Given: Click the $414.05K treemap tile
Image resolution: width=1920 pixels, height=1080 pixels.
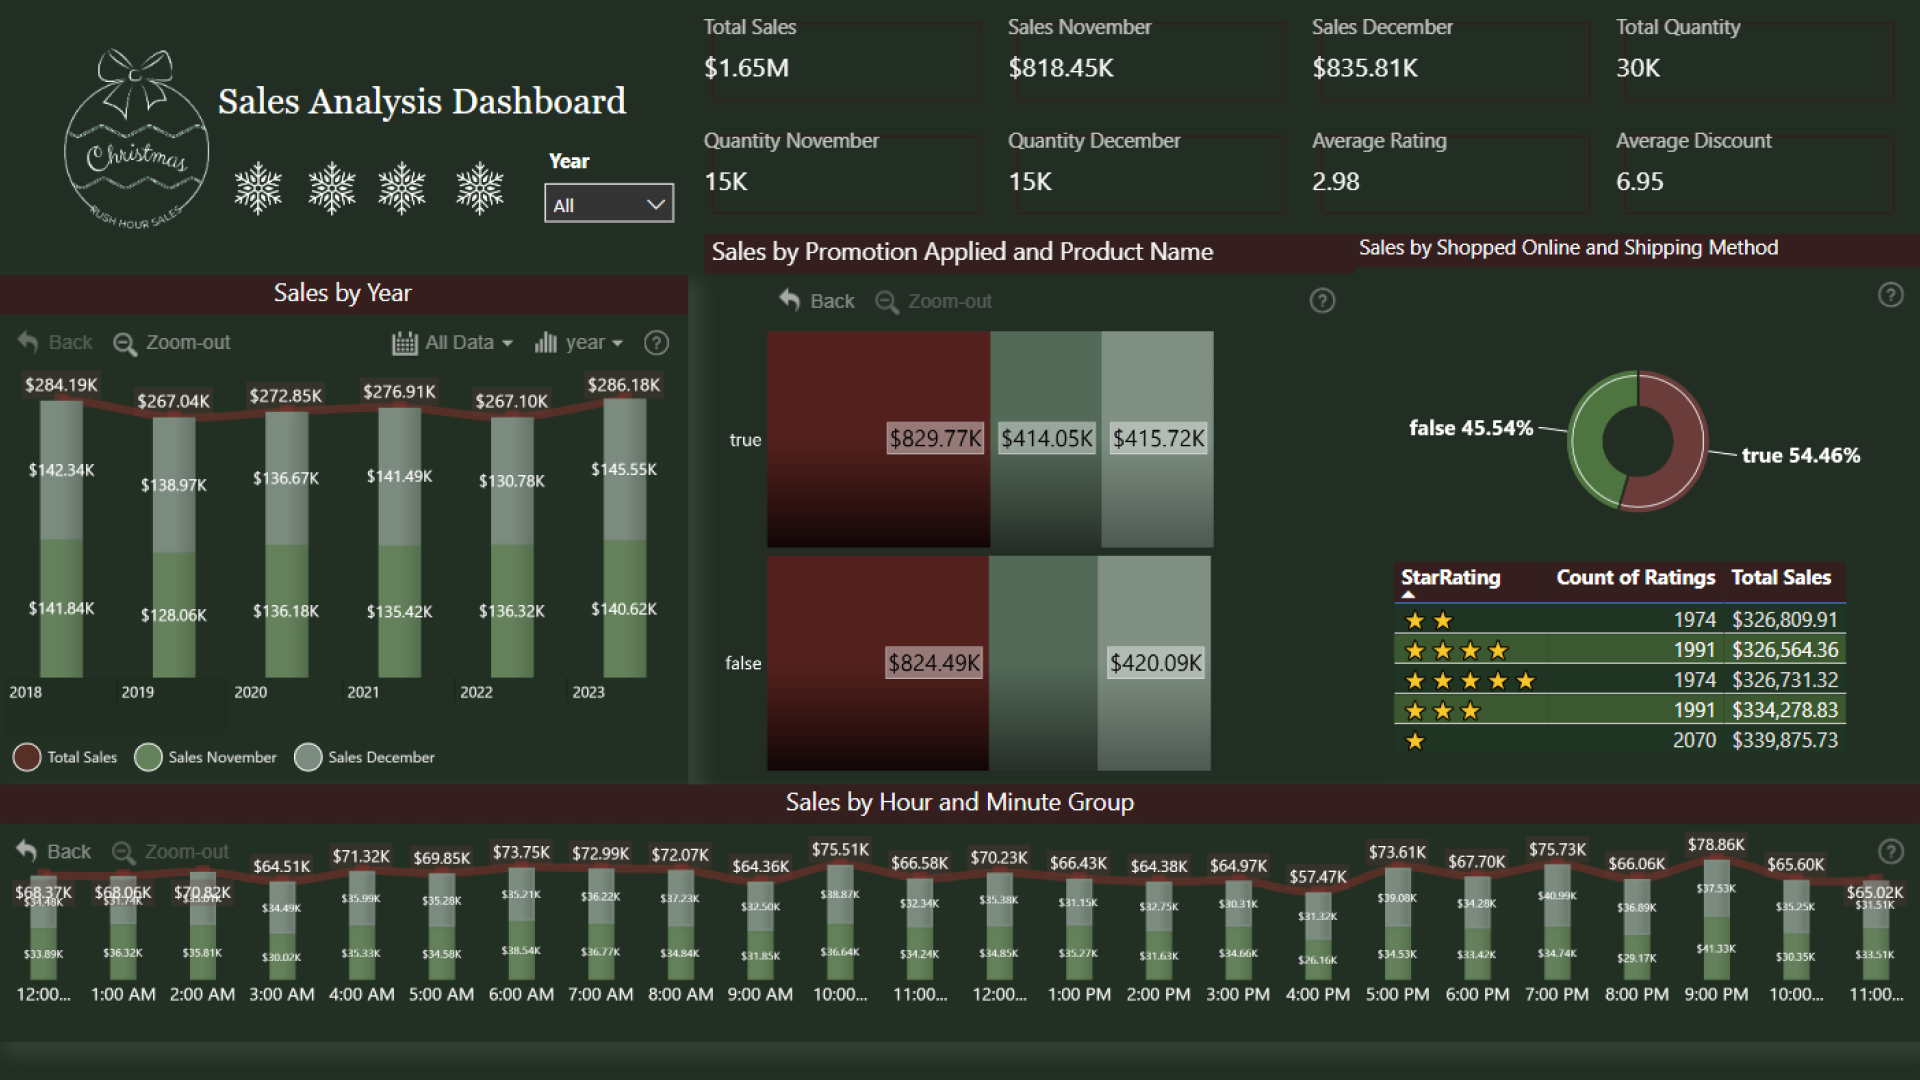Looking at the screenshot, I should 1046,438.
